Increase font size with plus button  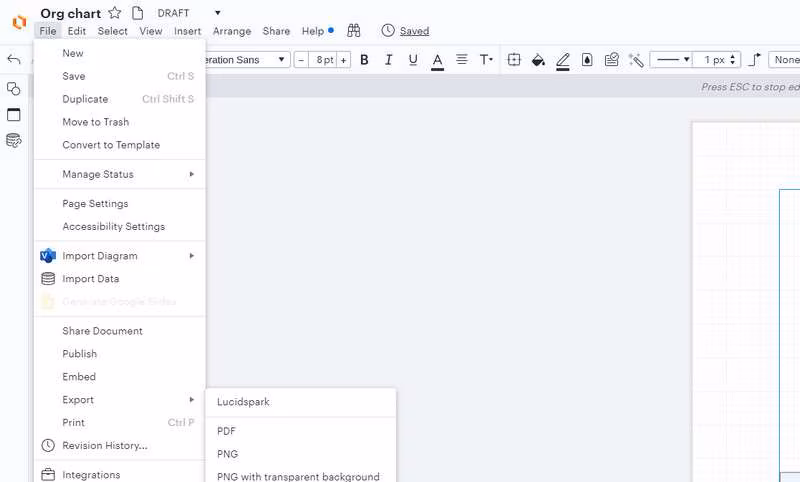(343, 60)
